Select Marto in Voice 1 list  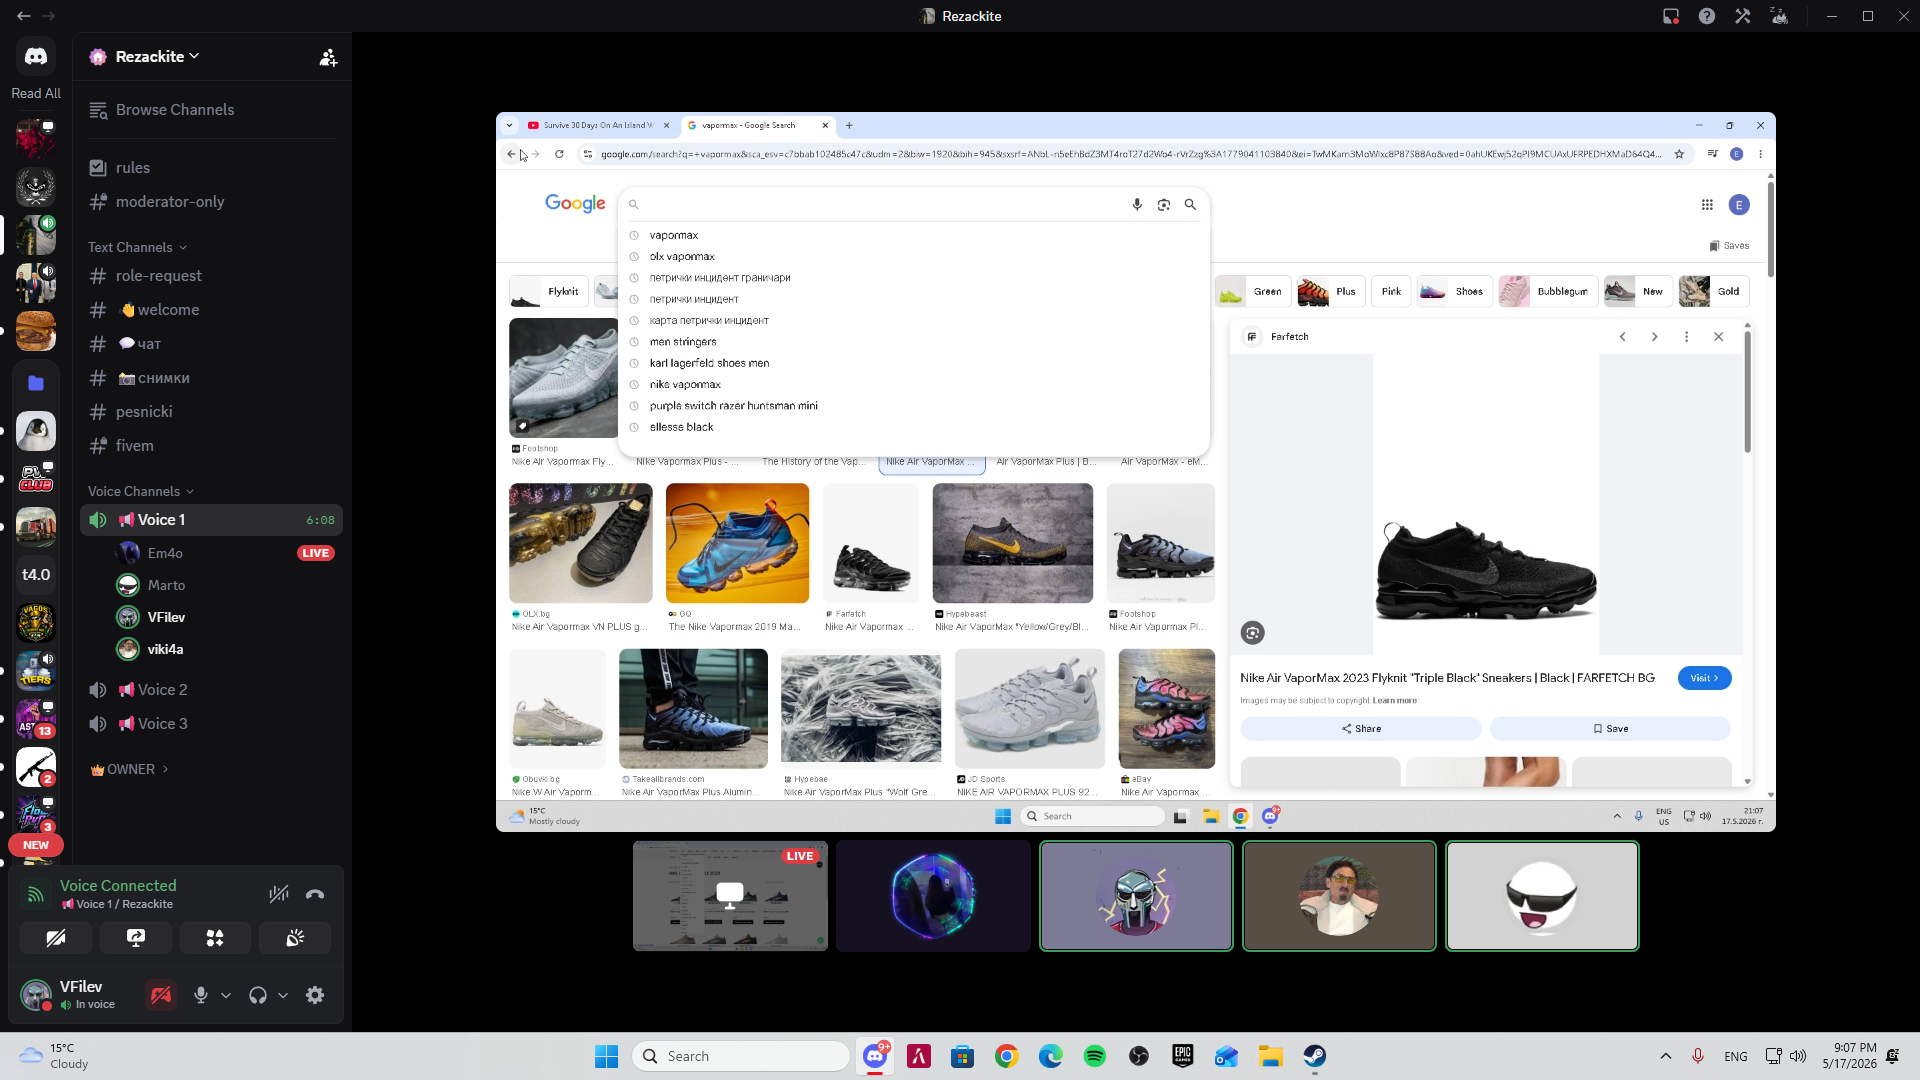tap(224, 585)
